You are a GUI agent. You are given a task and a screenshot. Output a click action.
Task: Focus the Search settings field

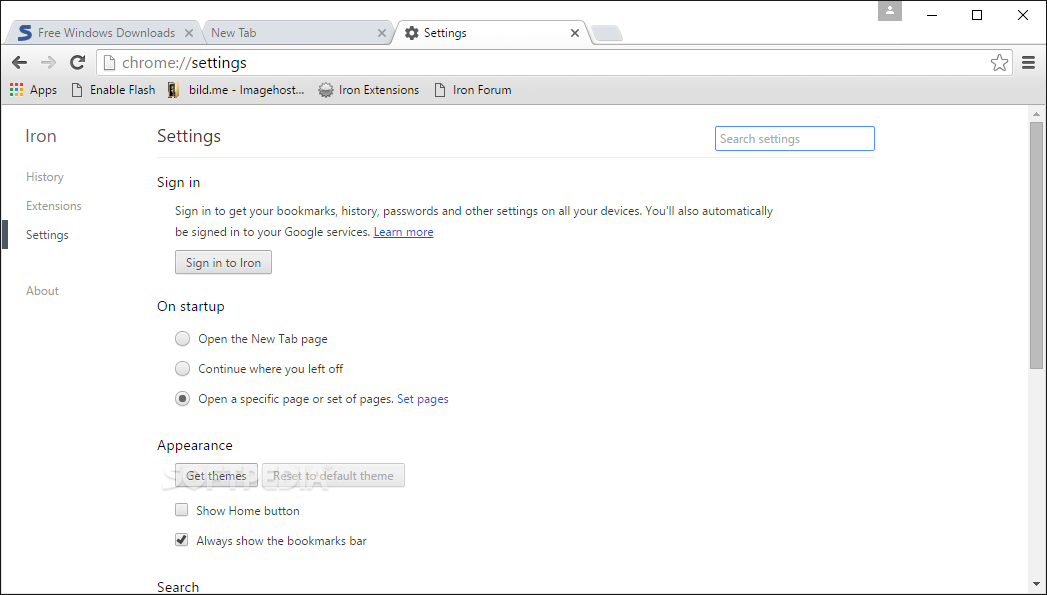click(x=795, y=139)
